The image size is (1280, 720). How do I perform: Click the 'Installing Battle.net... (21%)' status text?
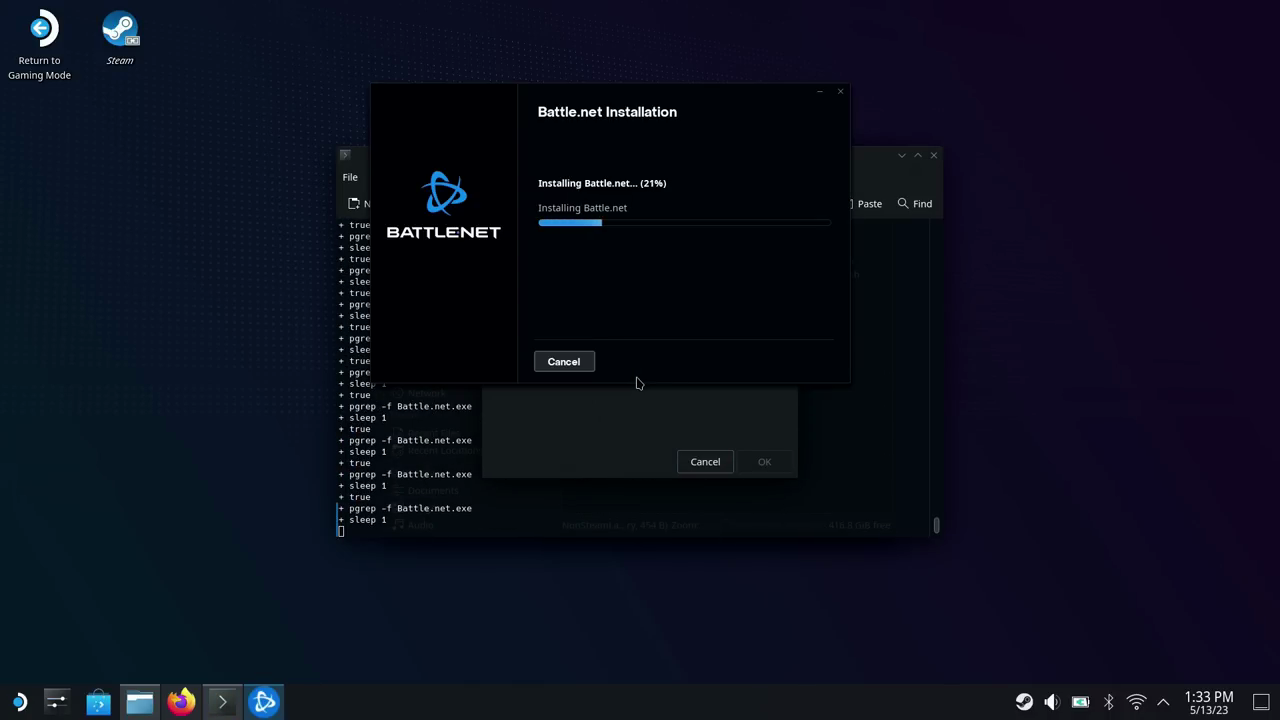(x=602, y=183)
